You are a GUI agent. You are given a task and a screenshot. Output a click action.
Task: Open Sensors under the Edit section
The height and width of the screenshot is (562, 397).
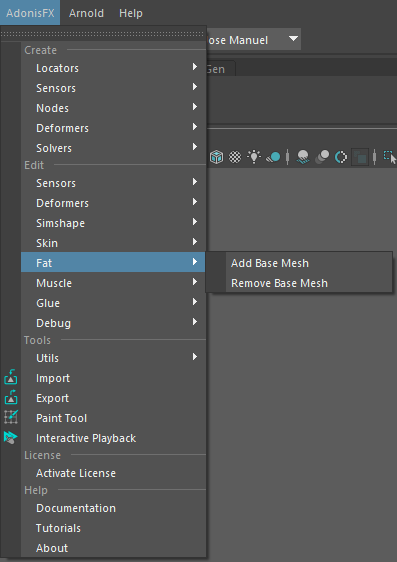coord(113,183)
